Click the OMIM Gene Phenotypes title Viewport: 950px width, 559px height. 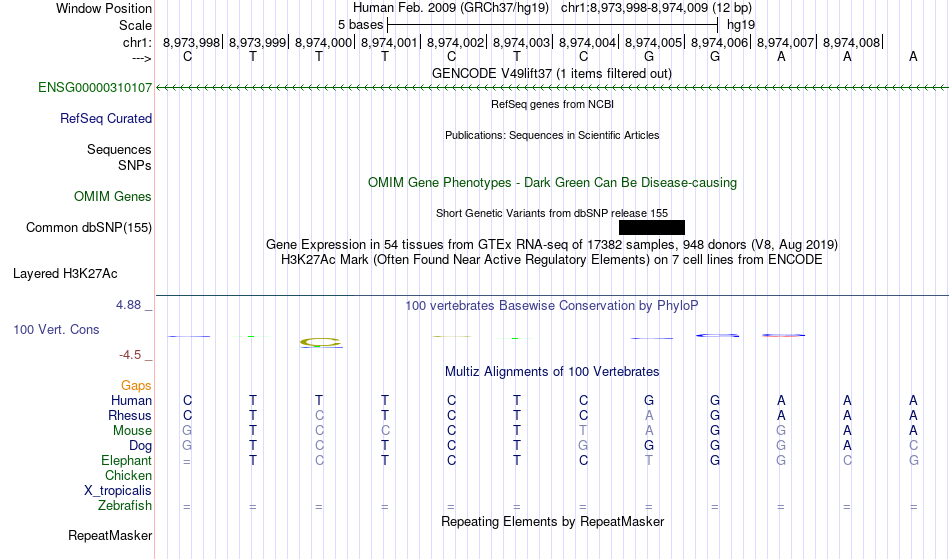click(x=553, y=182)
